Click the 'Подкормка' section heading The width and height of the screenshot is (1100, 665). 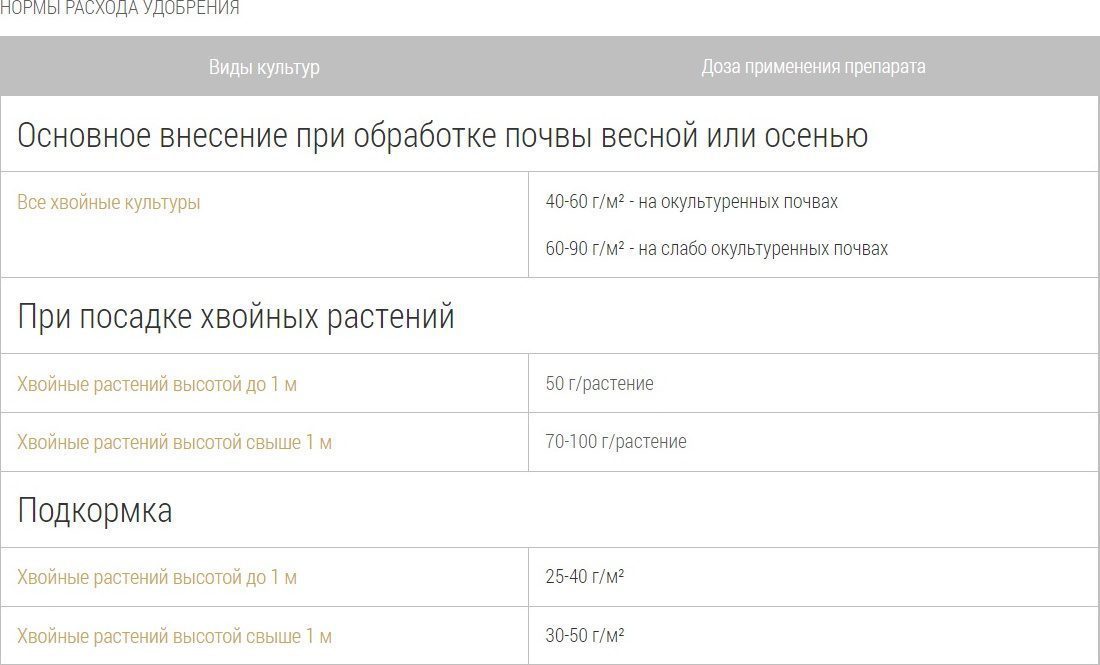coord(95,510)
